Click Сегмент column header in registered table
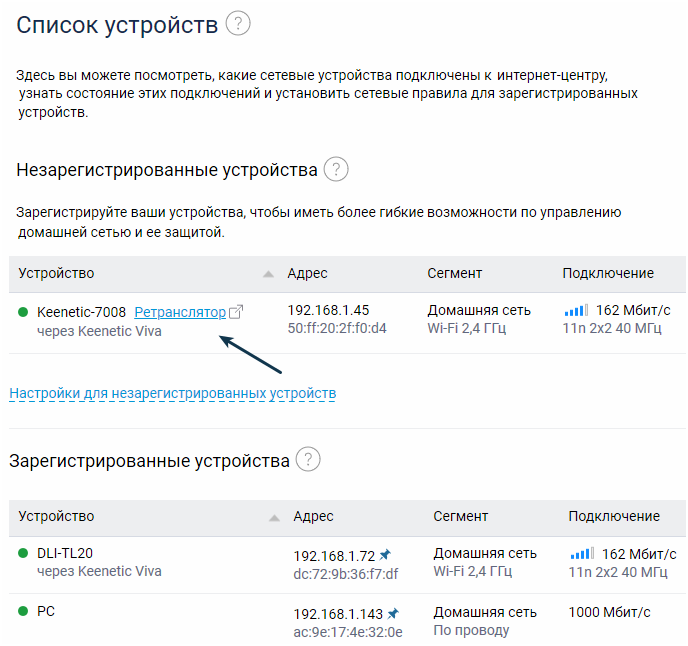Image resolution: width=688 pixels, height=646 pixels. (460, 516)
